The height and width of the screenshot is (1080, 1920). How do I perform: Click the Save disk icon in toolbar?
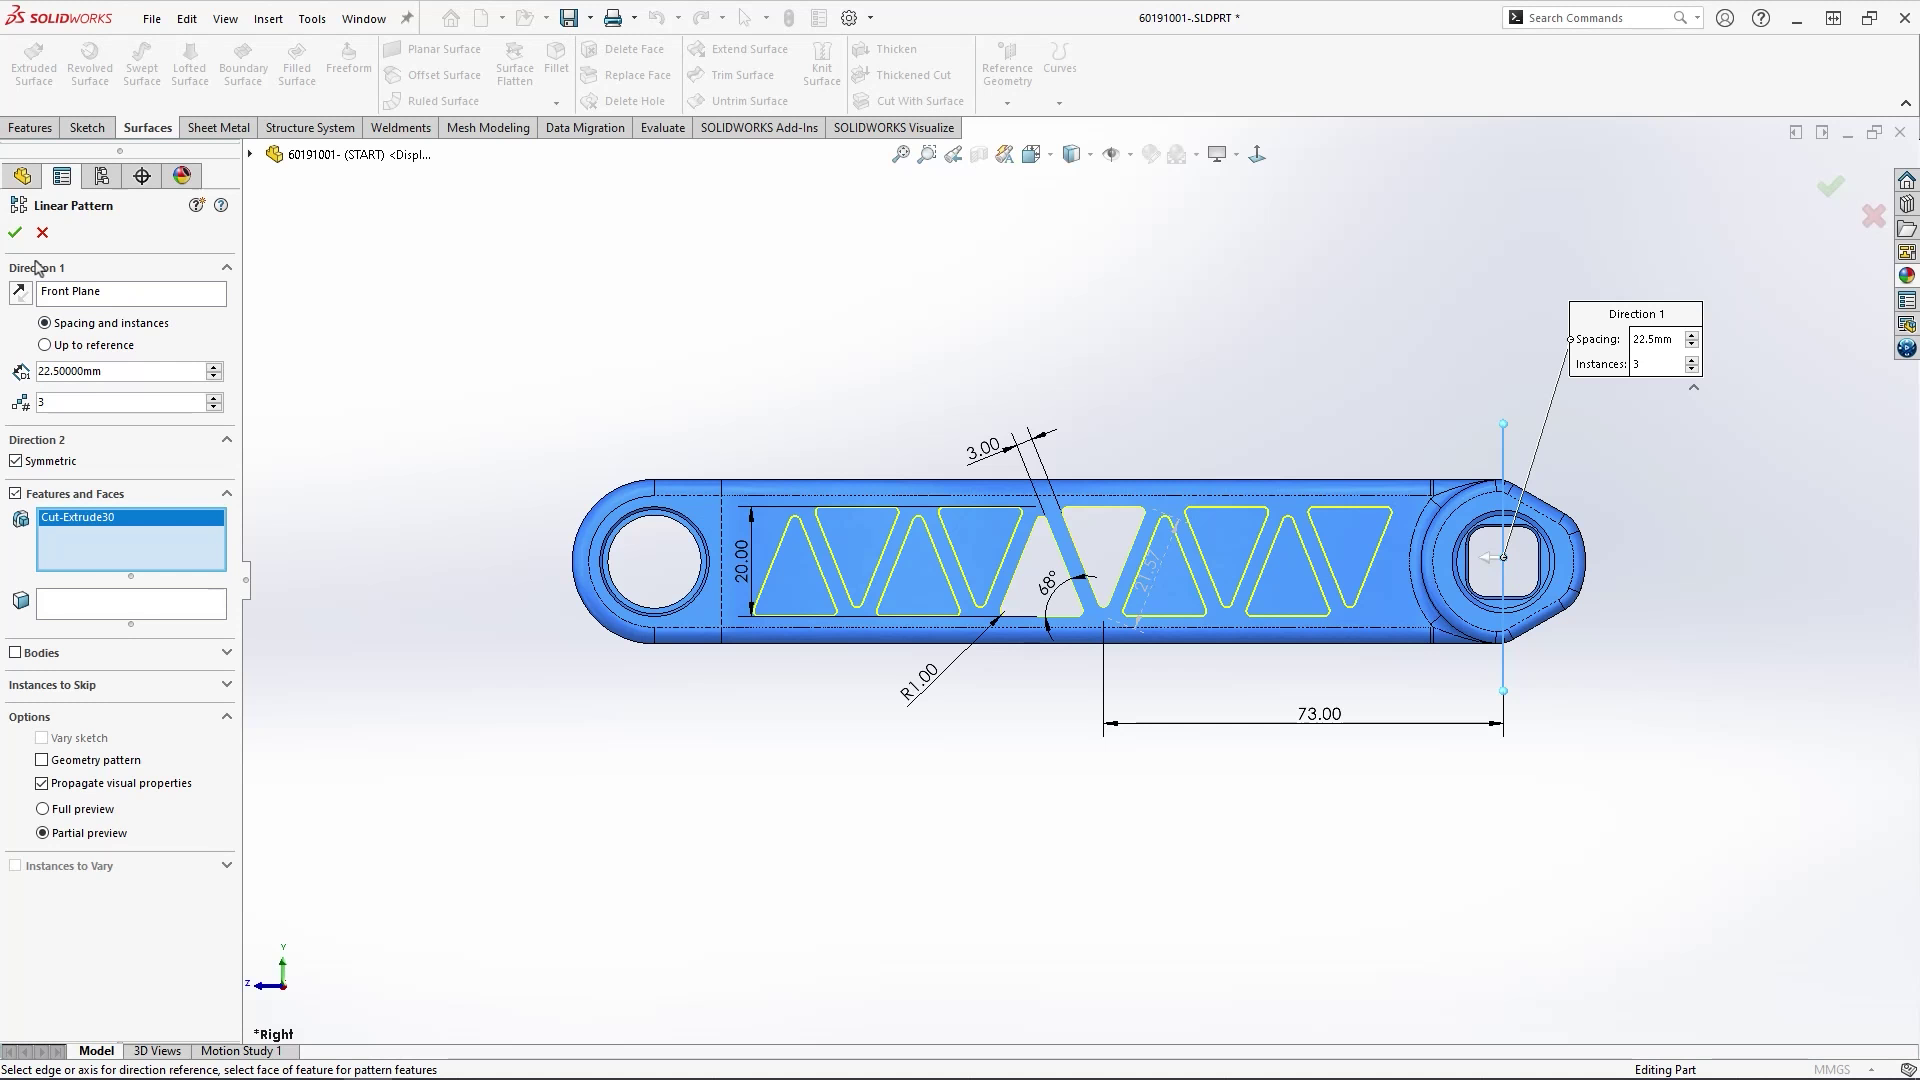tap(568, 18)
